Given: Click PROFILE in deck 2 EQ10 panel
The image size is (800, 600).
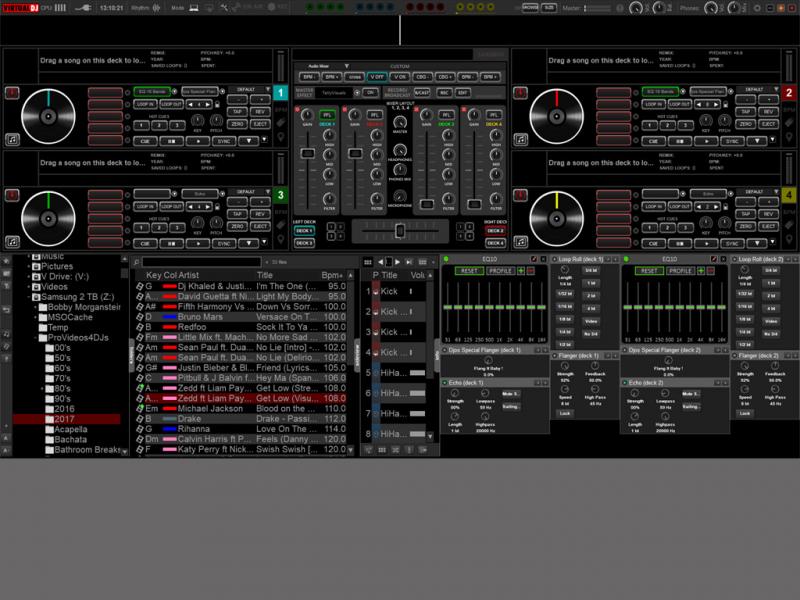Looking at the screenshot, I should pos(680,270).
